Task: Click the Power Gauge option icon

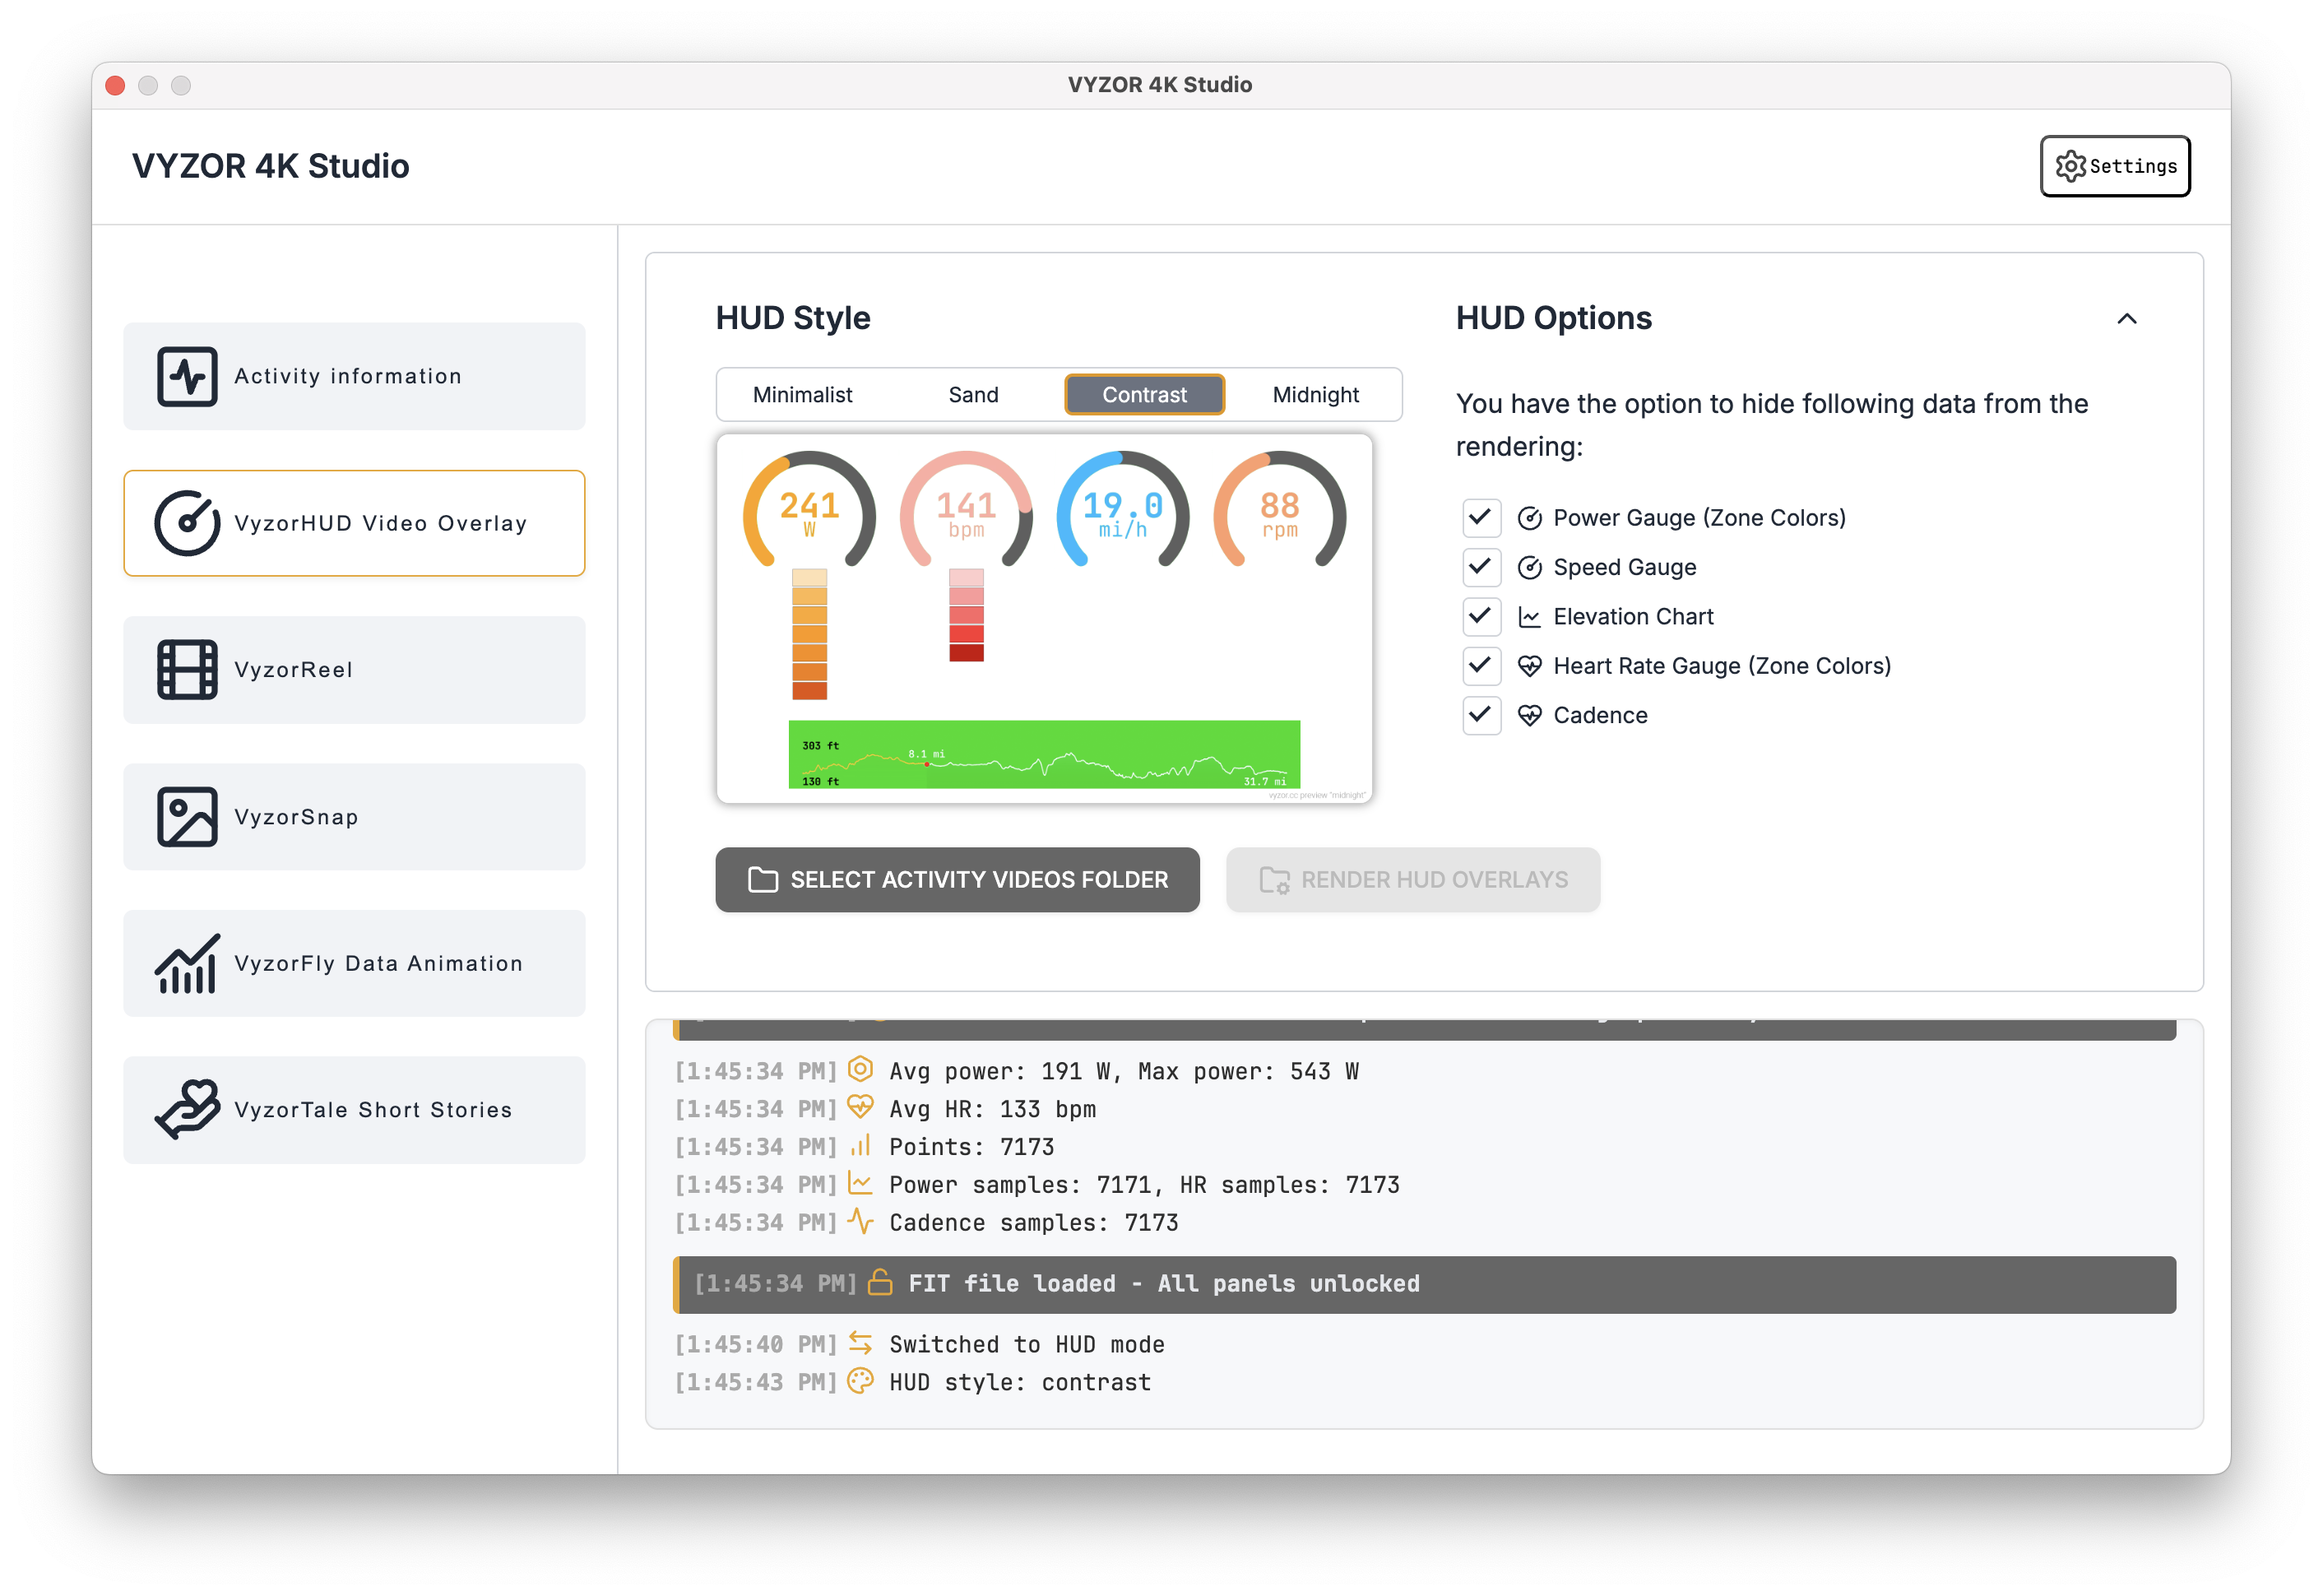Action: 1529,518
